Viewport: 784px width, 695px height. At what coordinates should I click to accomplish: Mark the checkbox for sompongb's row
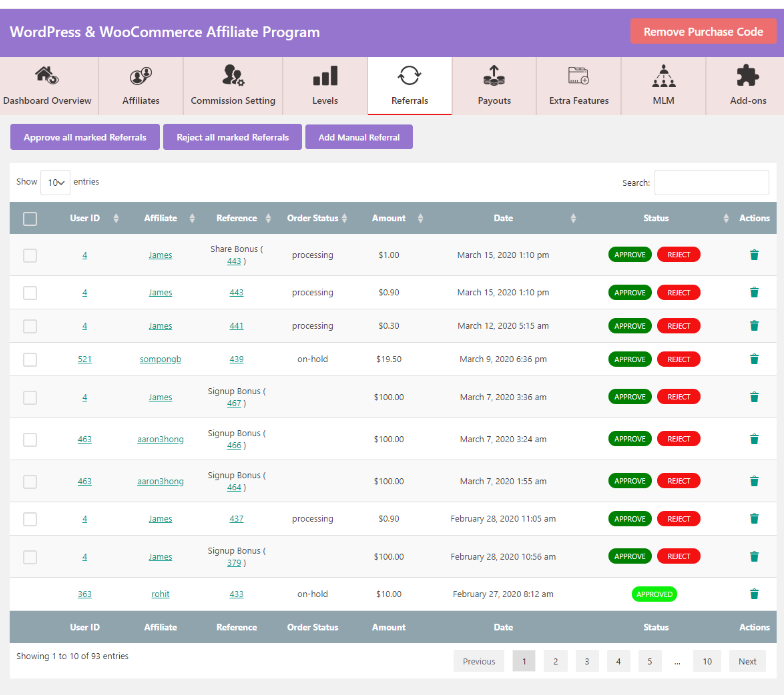click(30, 360)
